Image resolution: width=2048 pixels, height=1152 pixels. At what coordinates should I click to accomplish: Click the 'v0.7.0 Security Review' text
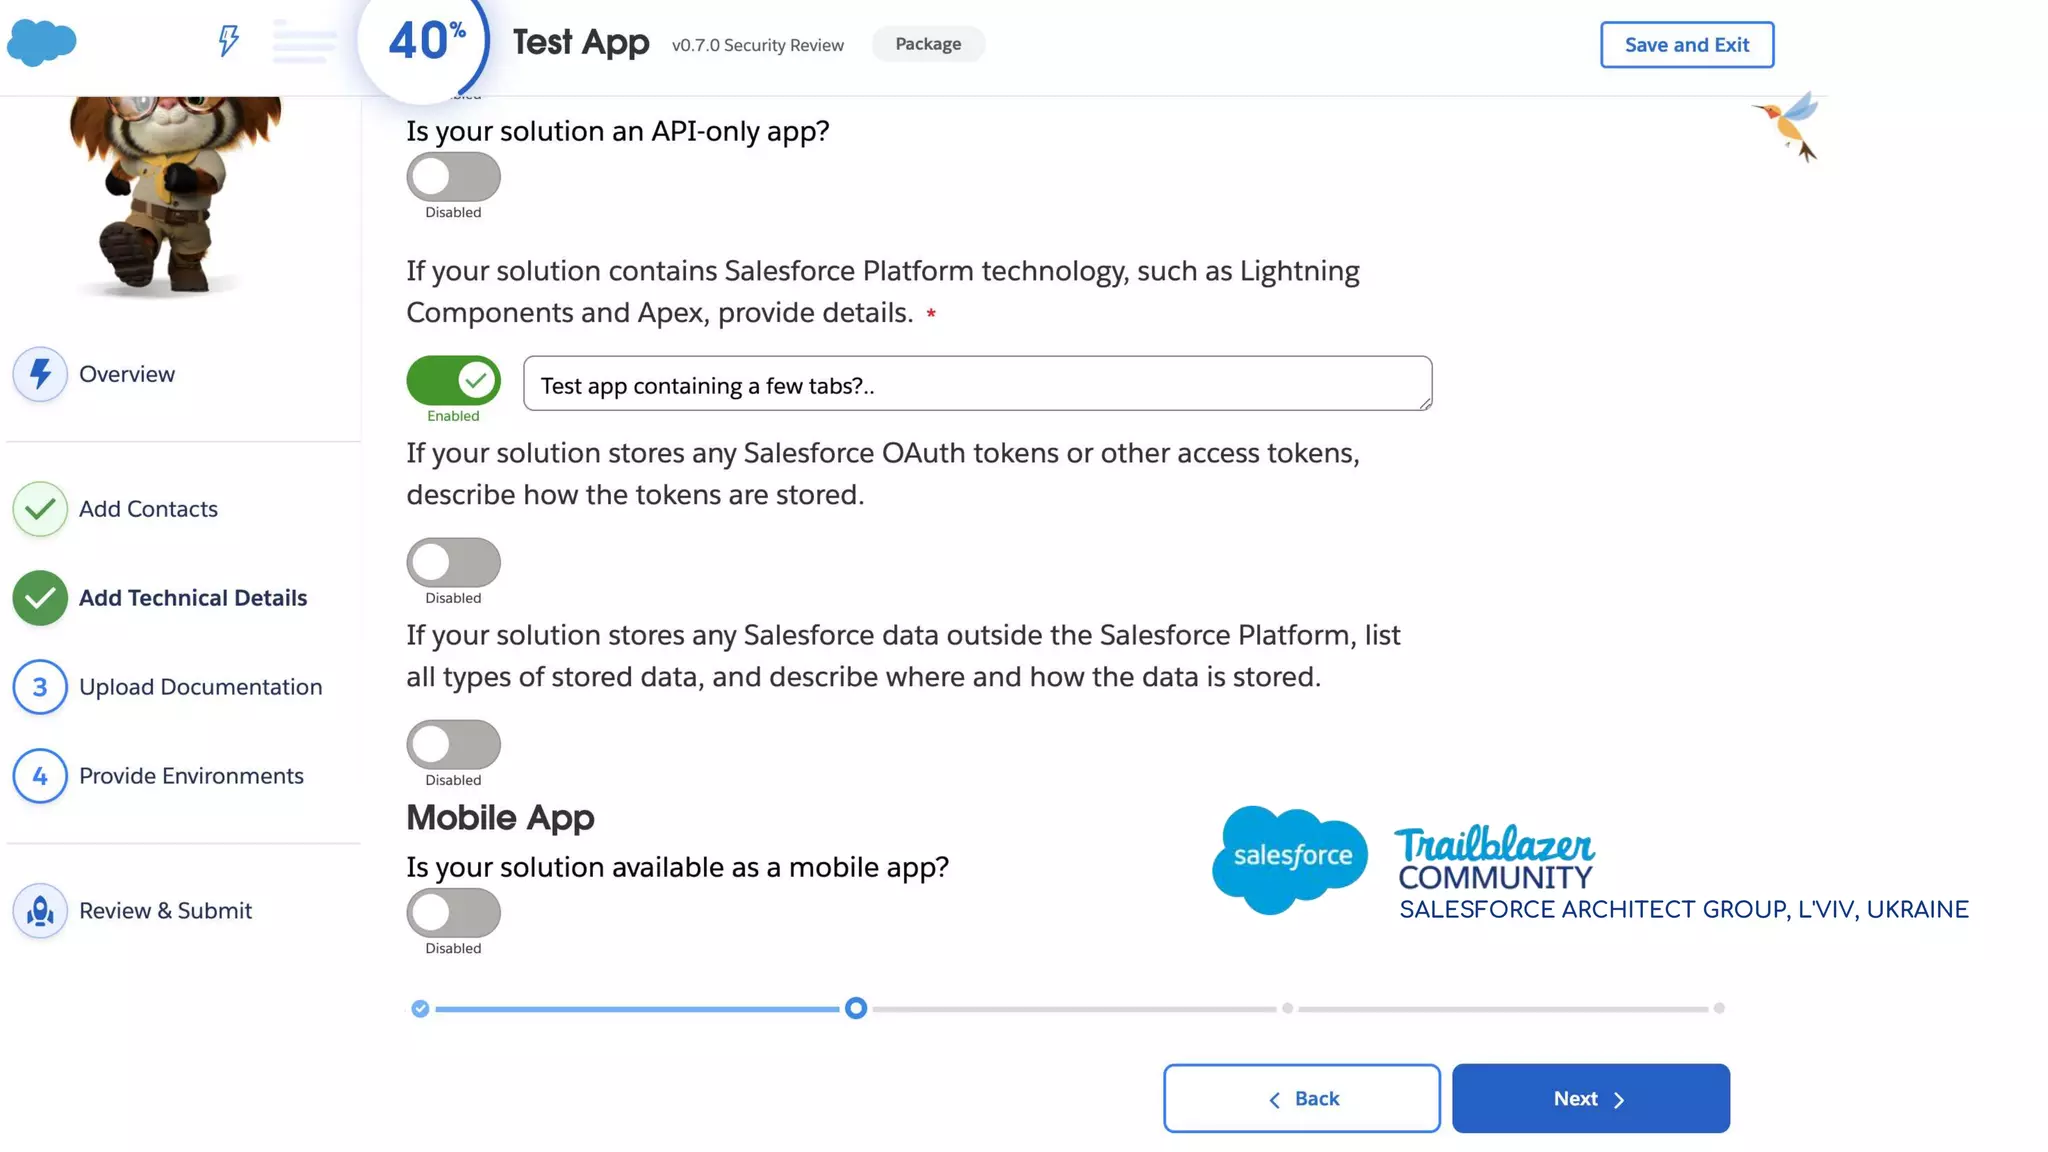(758, 45)
